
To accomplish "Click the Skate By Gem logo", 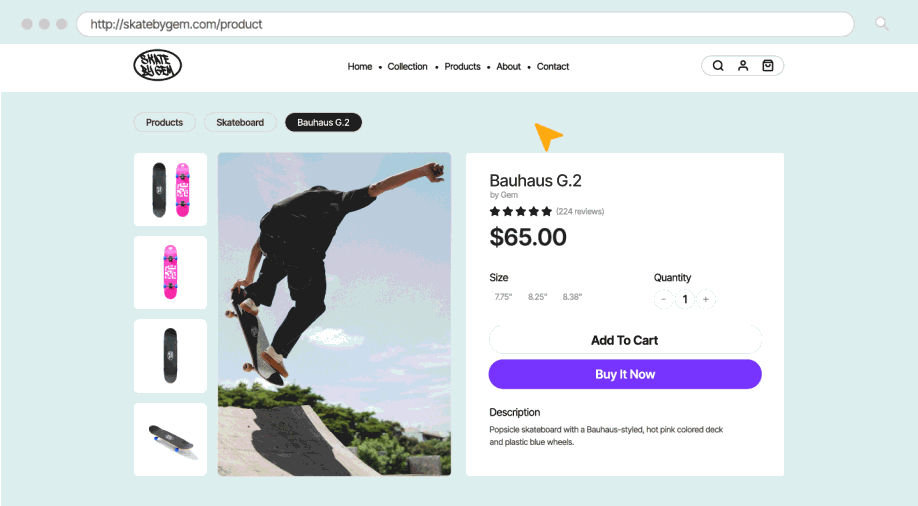I will click(157, 66).
